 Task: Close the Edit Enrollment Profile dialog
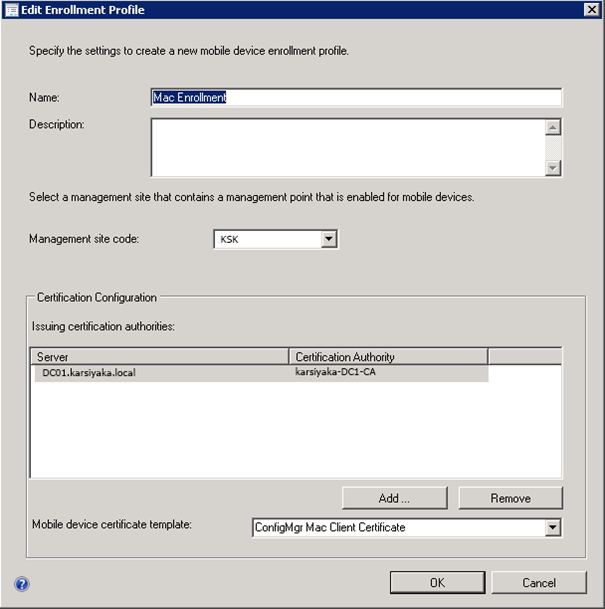click(x=591, y=9)
